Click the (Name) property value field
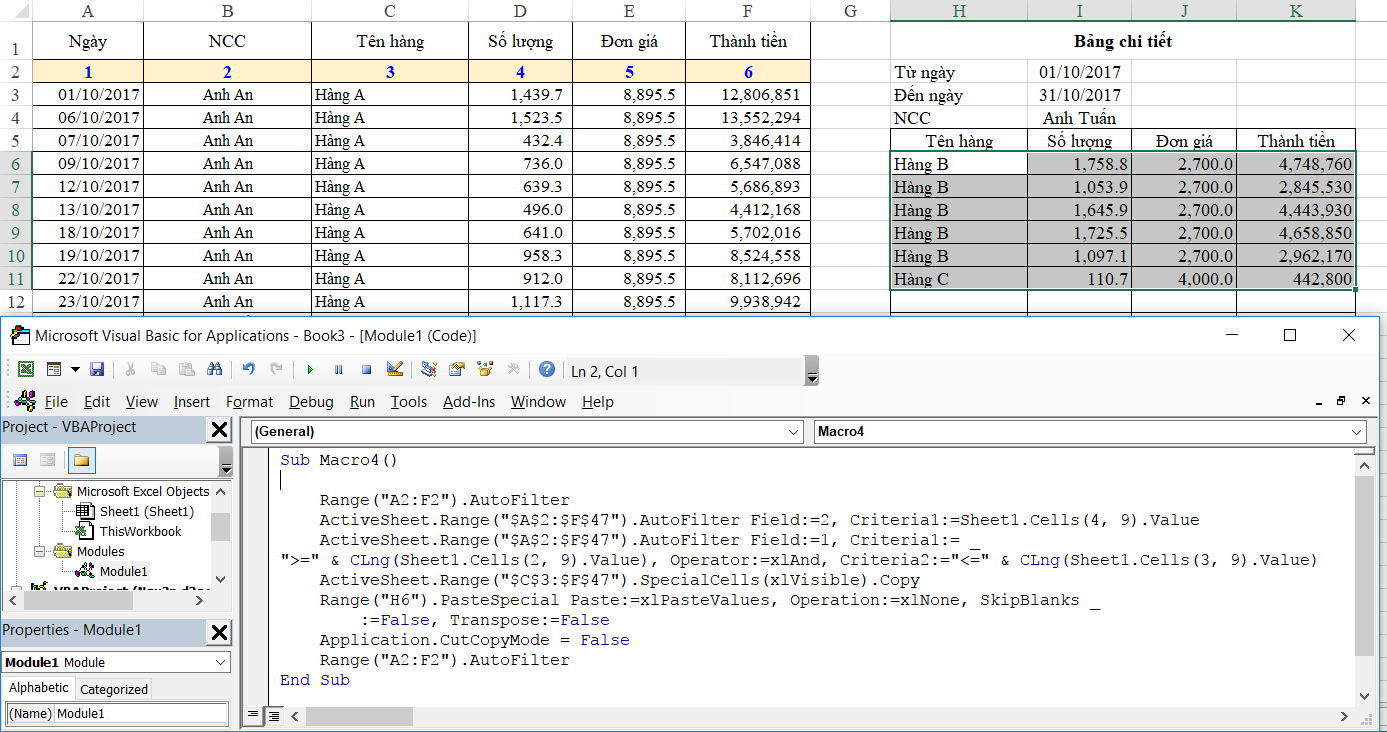Screen dimensions: 1387x732 (x=142, y=714)
